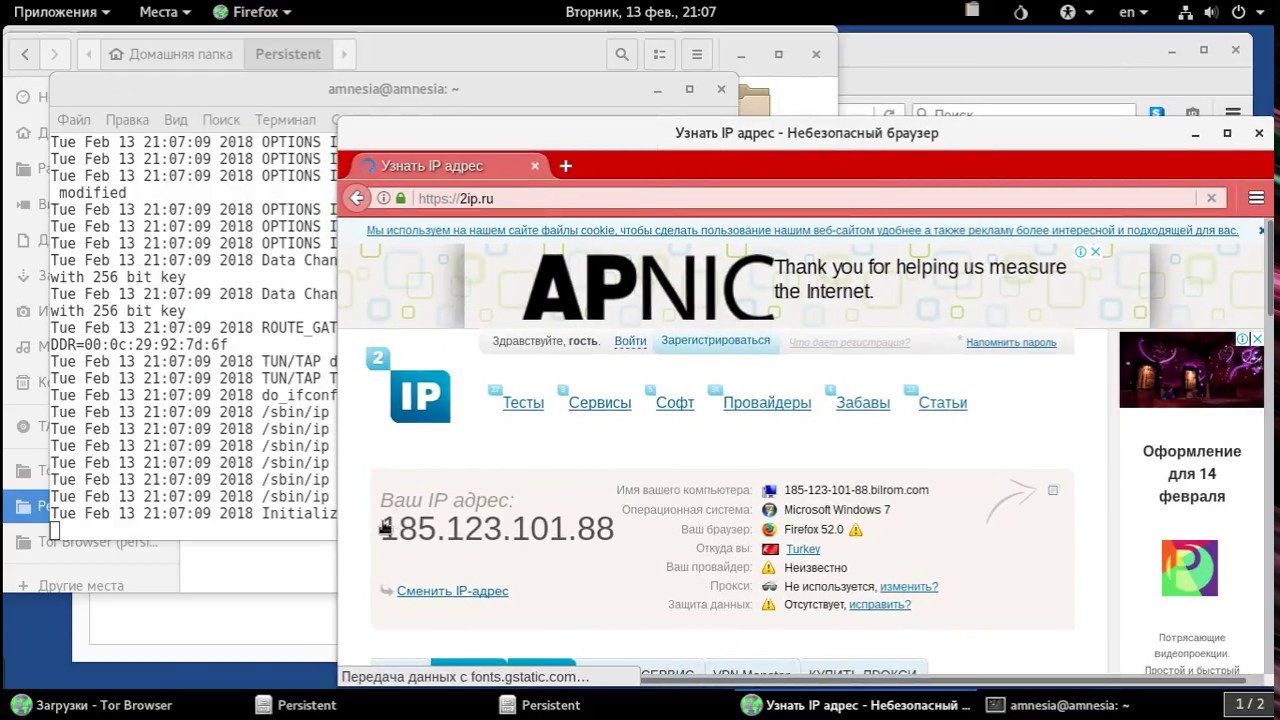Viewport: 1280px width, 720px height.
Task: Click the volume speaker icon
Action: 1211,12
